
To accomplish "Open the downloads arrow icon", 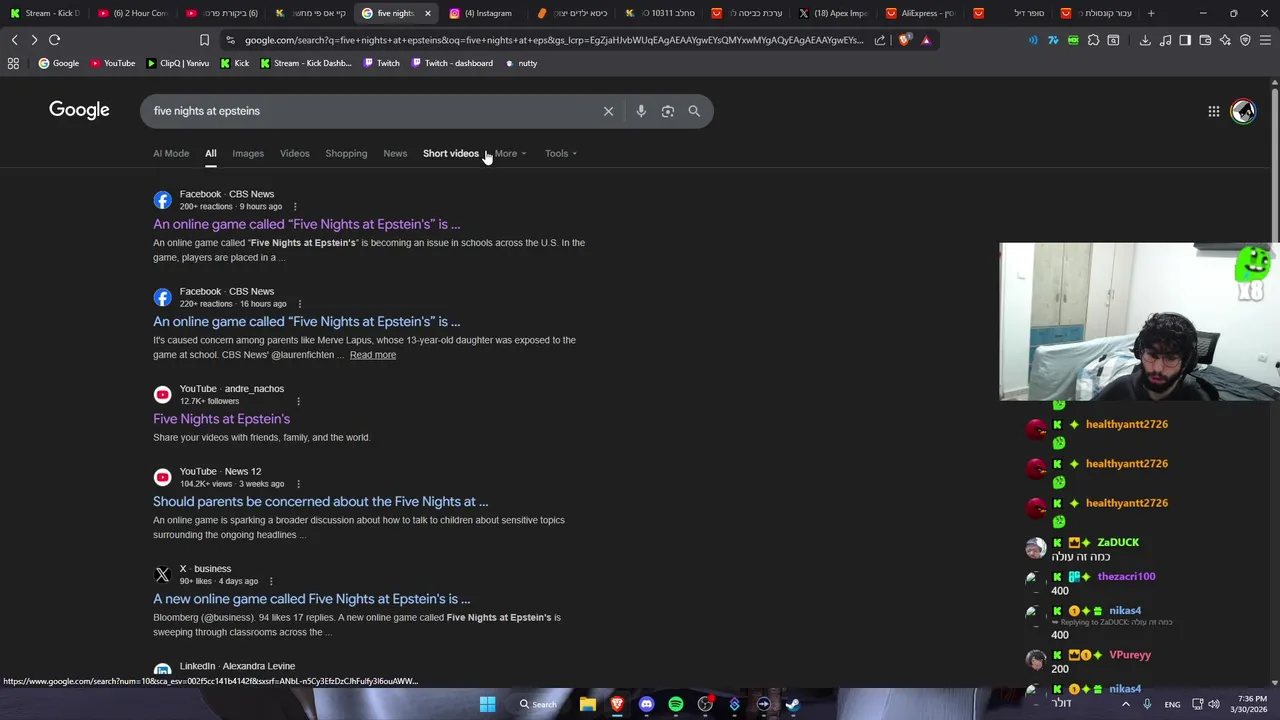I will click(1145, 40).
